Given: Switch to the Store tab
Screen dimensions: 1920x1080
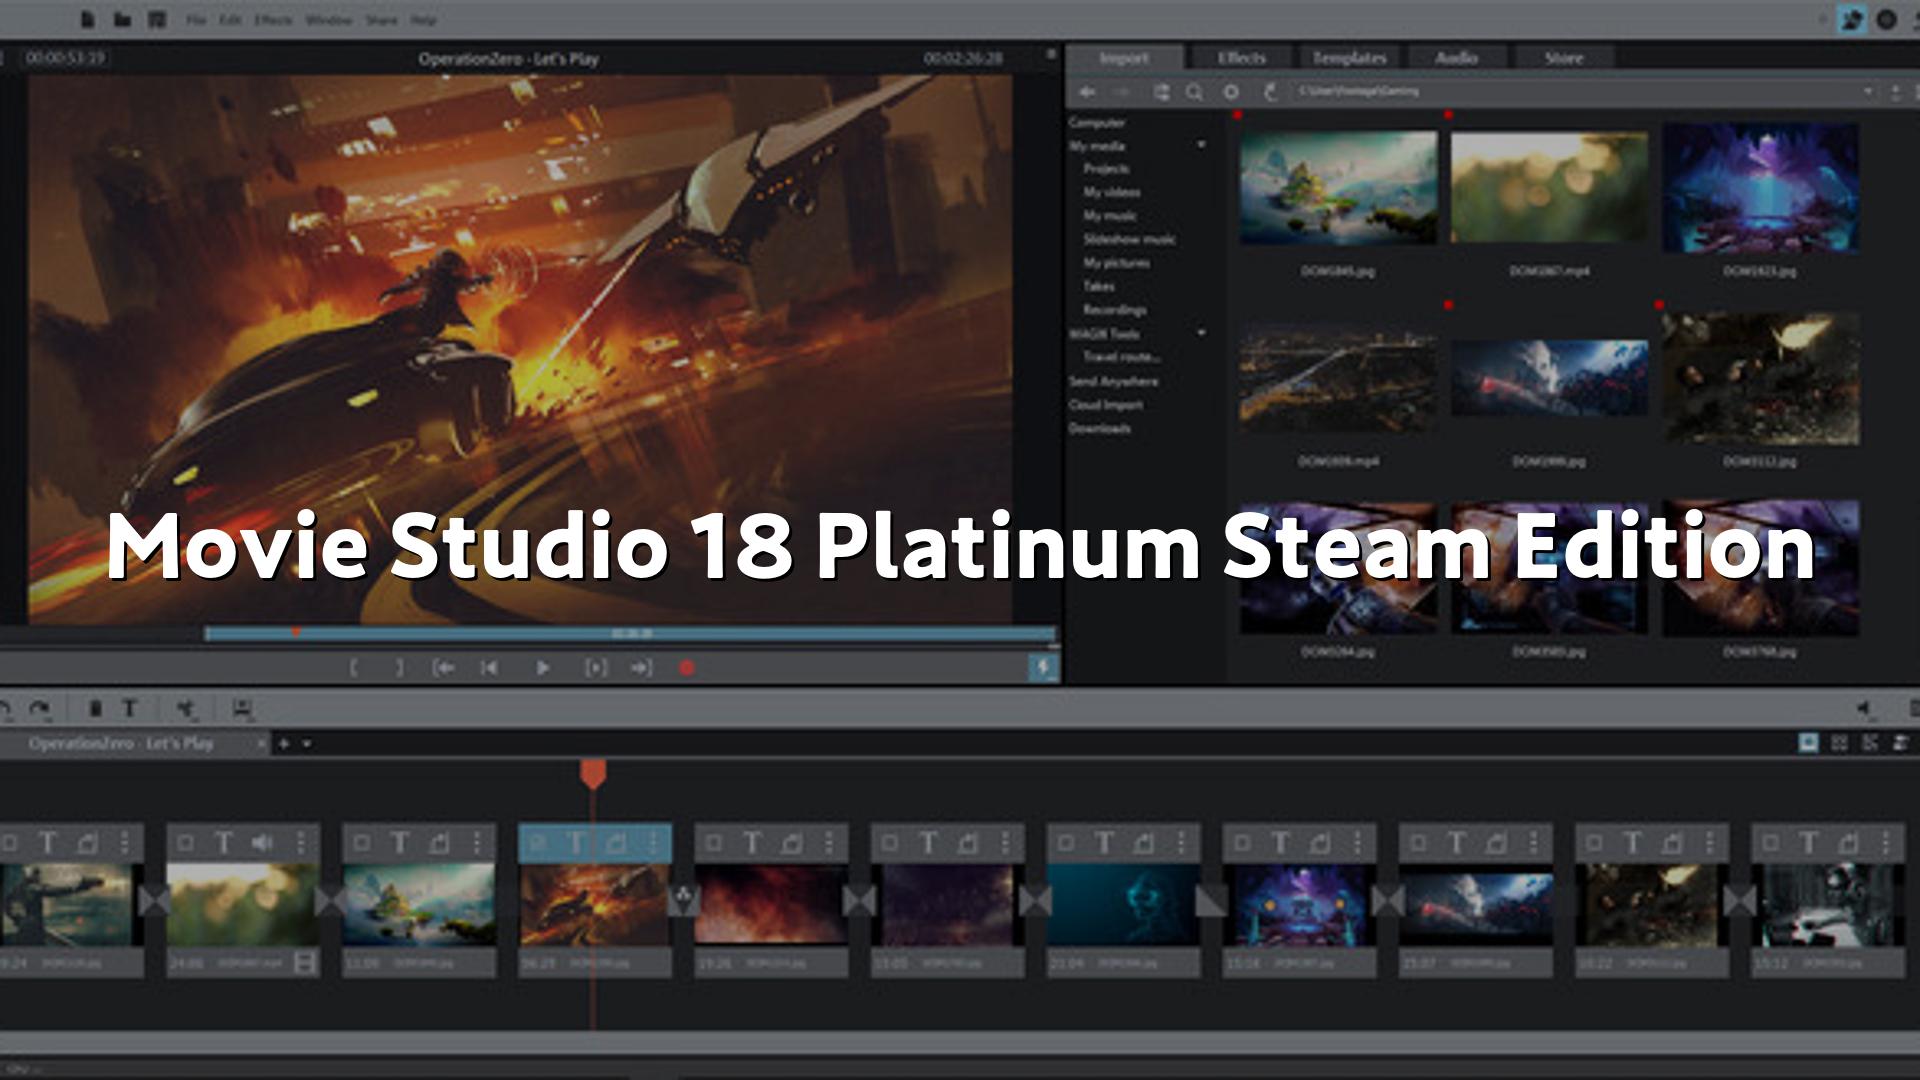Looking at the screenshot, I should pyautogui.click(x=1564, y=58).
